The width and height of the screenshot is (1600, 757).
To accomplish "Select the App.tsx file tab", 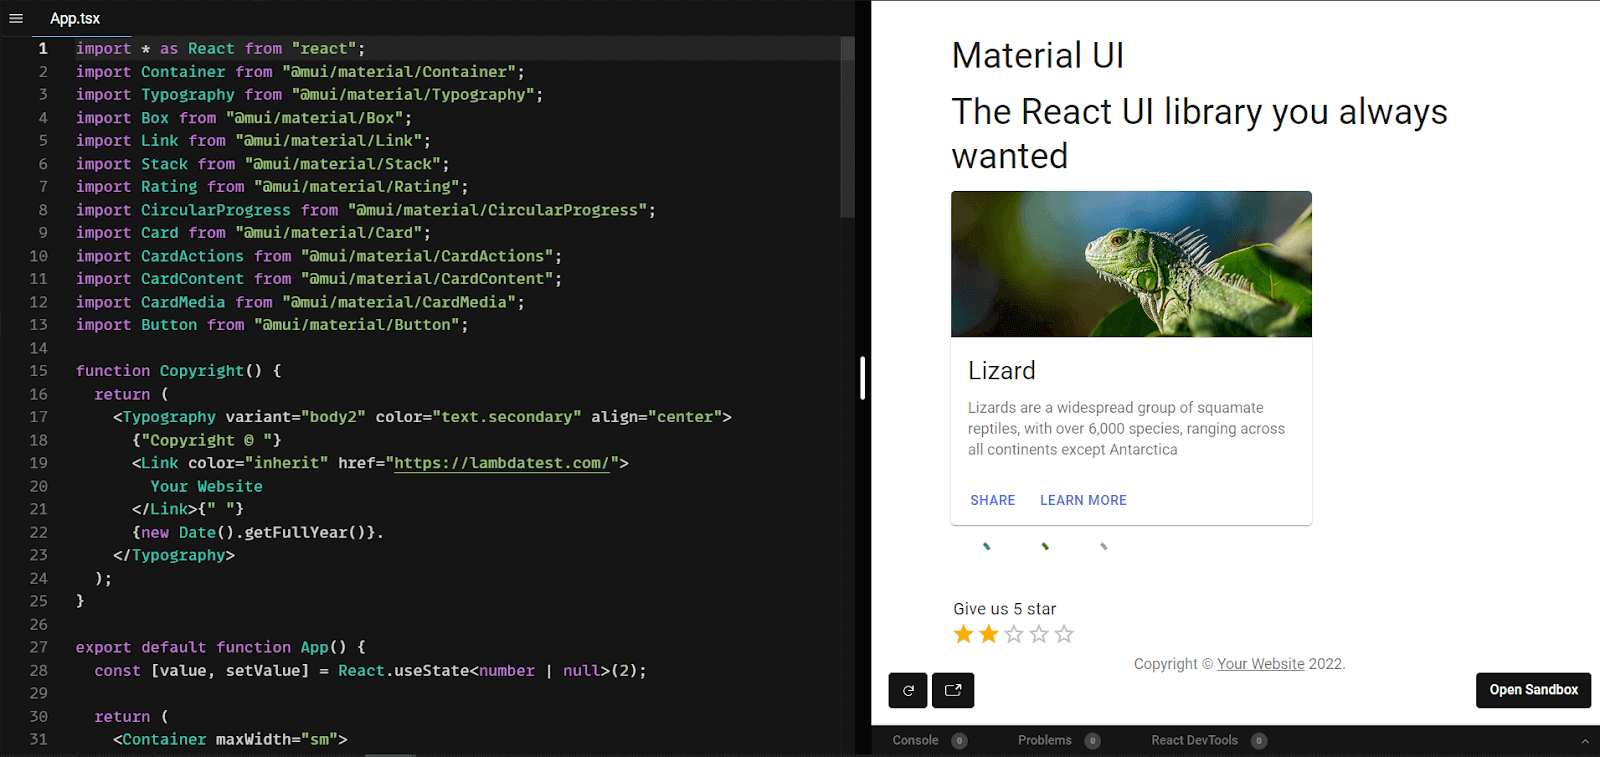I will coord(75,18).
